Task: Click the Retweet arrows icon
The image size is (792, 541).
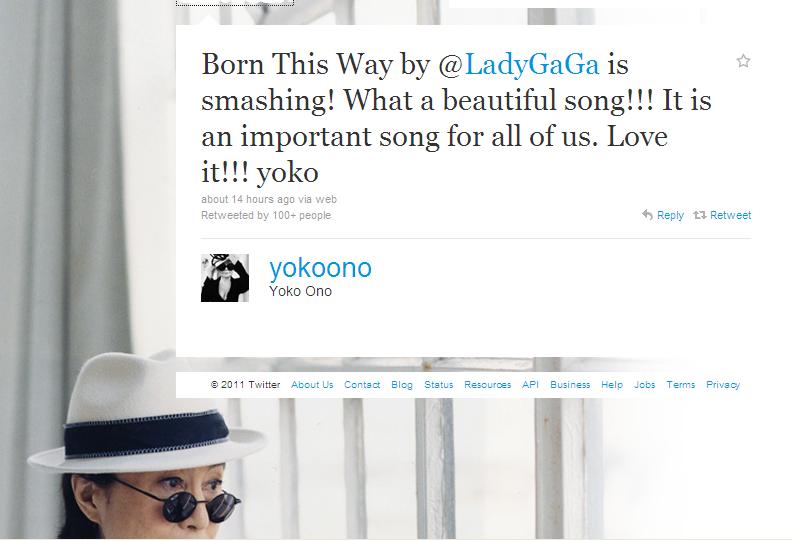Action: coord(700,215)
